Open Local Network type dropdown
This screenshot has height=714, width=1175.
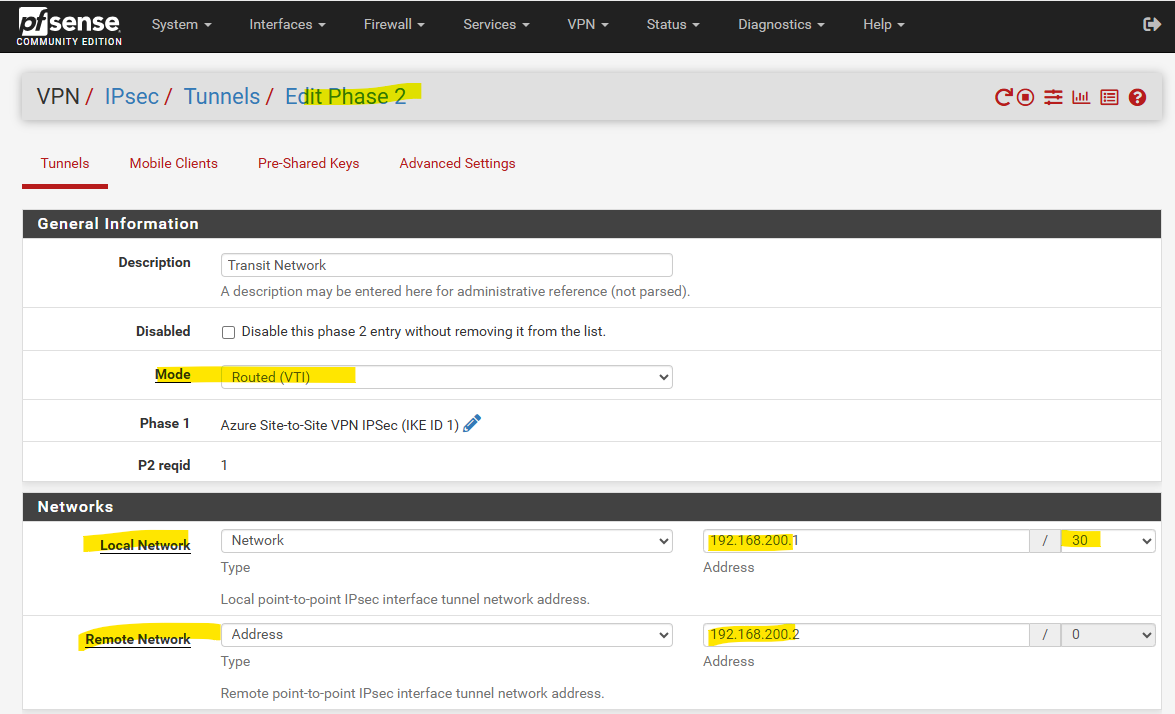tap(447, 541)
